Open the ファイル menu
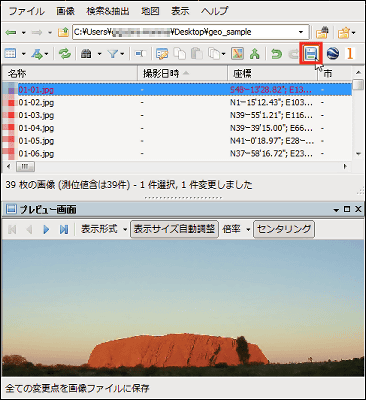 tap(26, 11)
